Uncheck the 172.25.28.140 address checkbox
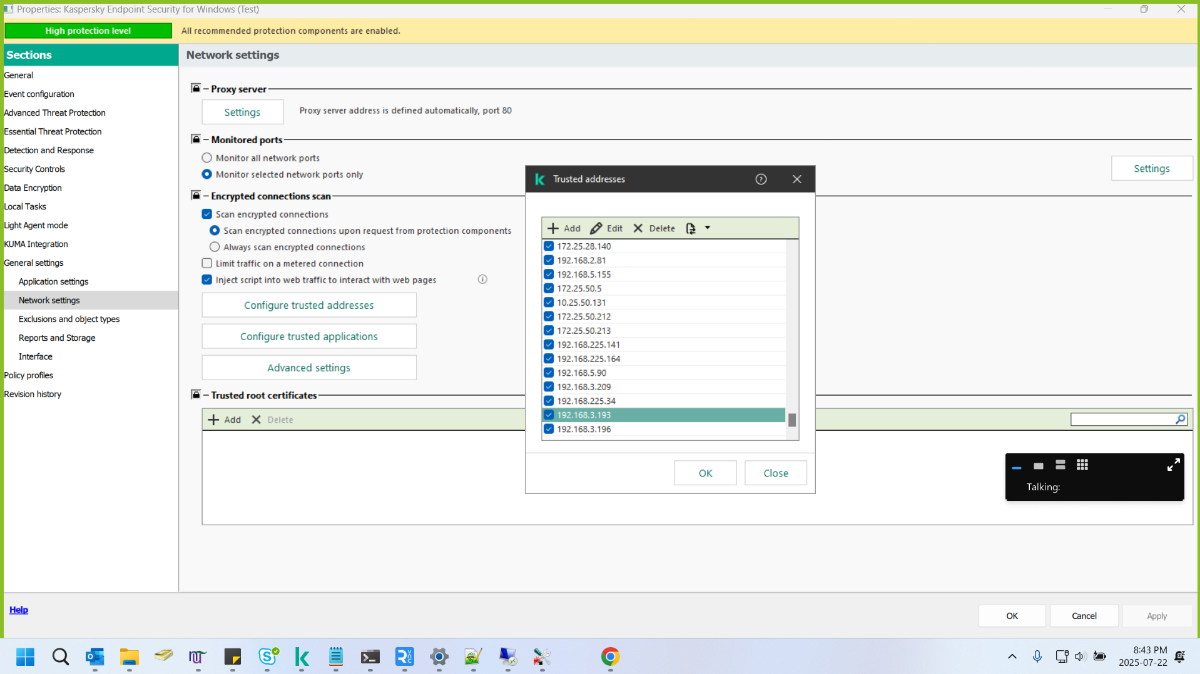 (548, 246)
